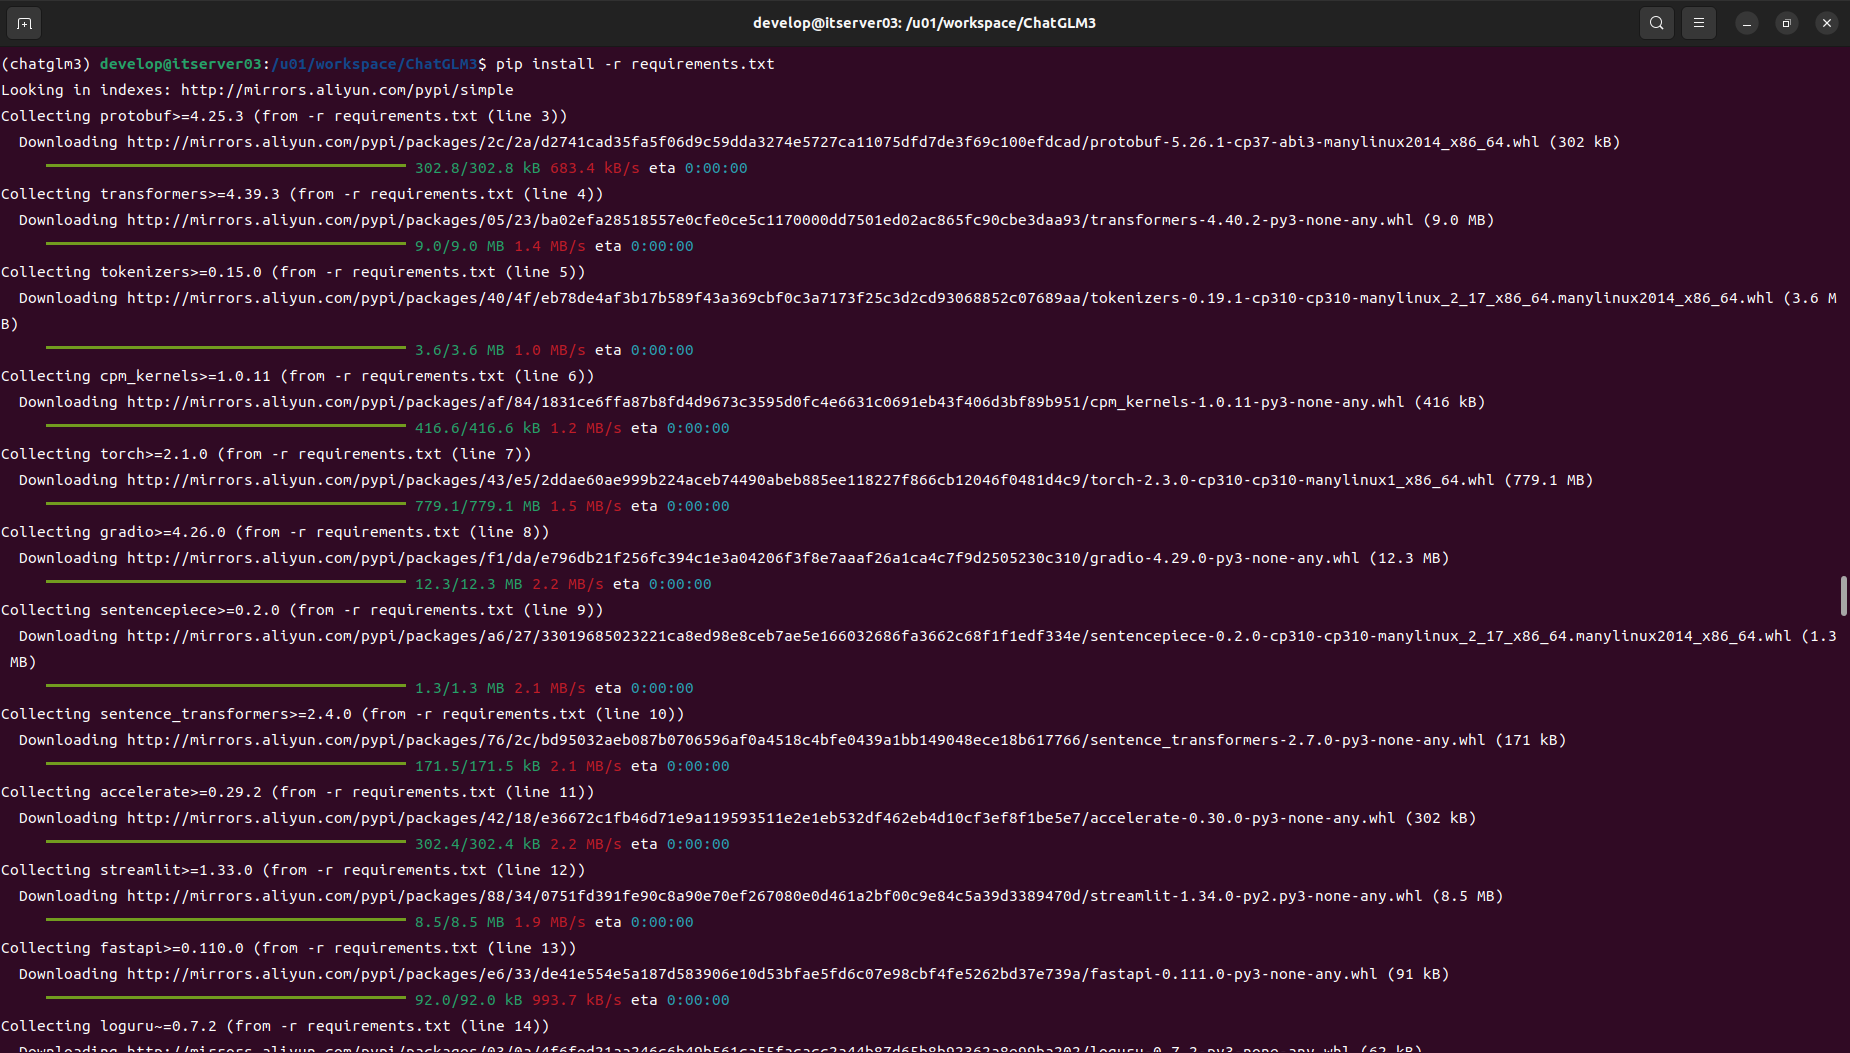Click the torch 779.1 MB progress bar
Viewport: 1850px width, 1053px height.
[x=226, y=503]
